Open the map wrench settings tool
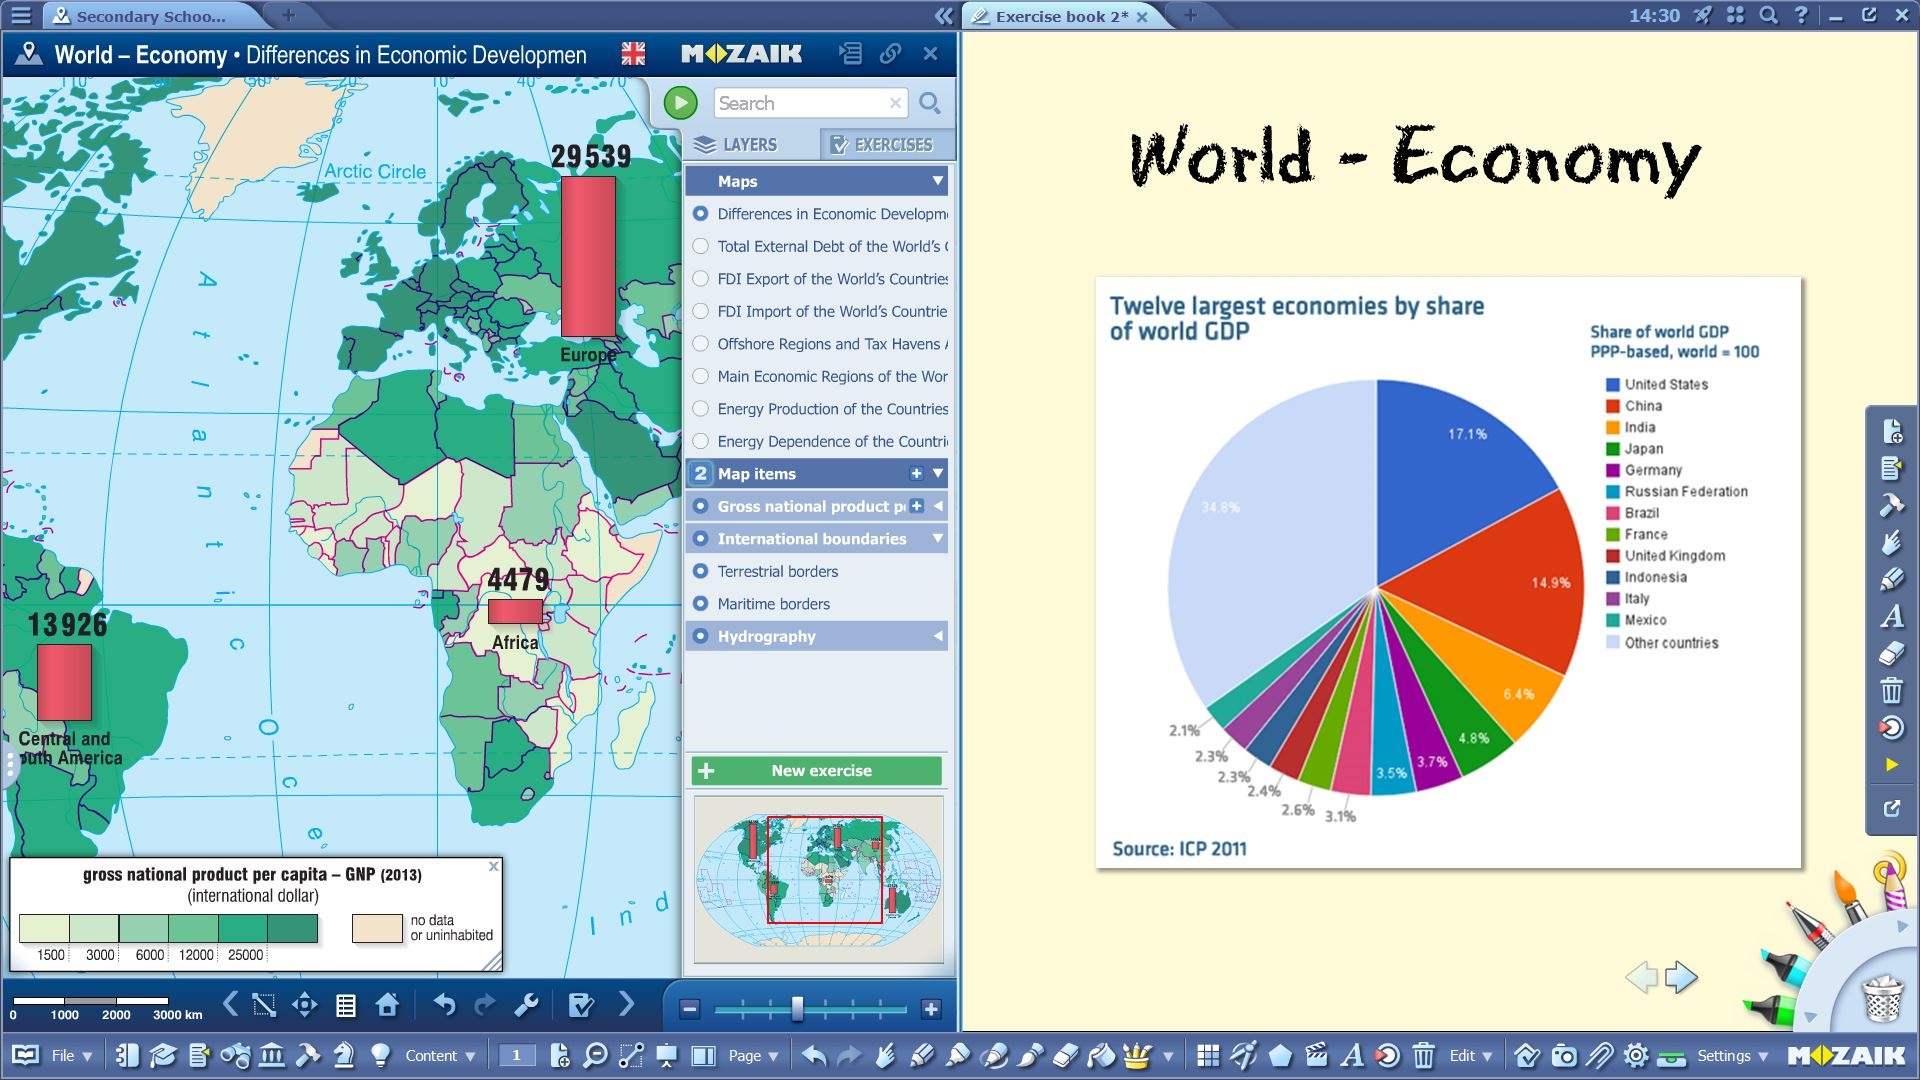 [526, 1005]
